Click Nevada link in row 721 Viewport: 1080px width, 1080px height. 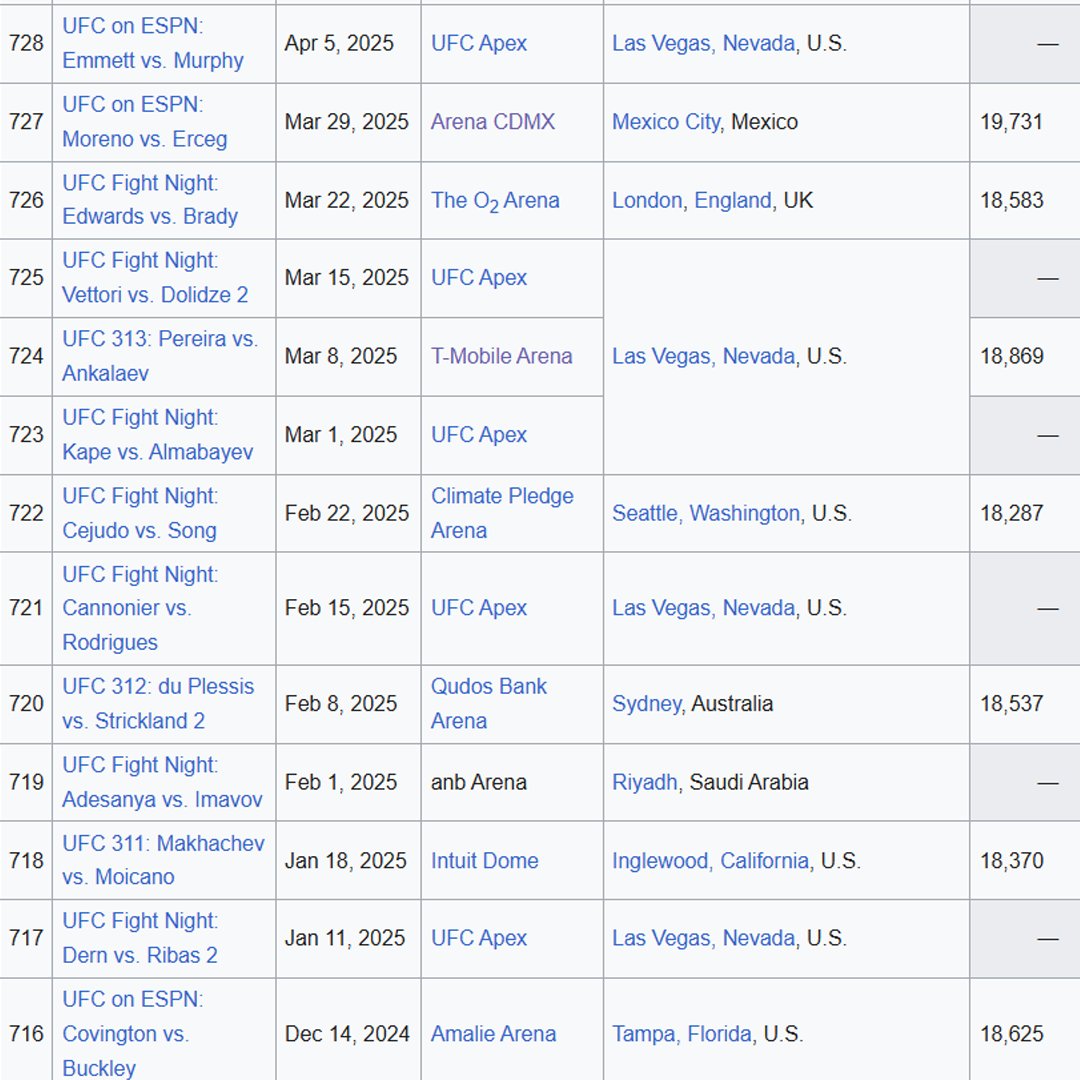pos(758,608)
